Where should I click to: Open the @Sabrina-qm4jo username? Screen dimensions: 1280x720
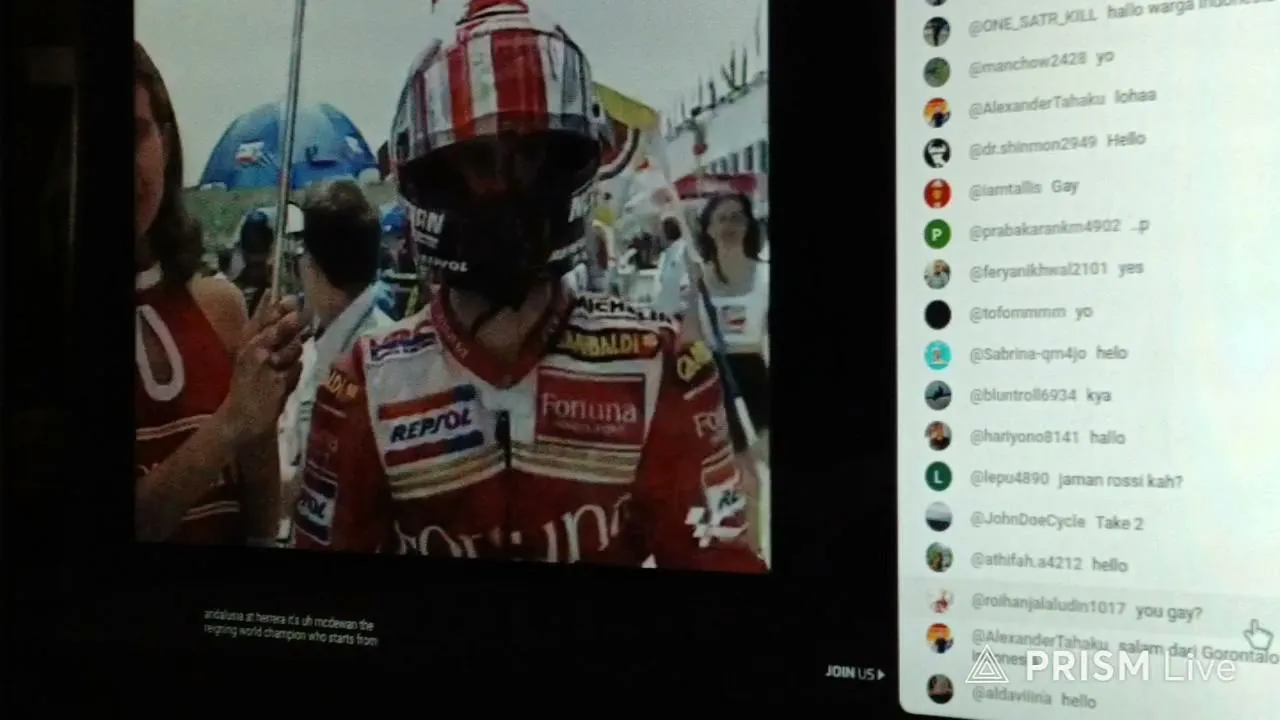pyautogui.click(x=1027, y=354)
